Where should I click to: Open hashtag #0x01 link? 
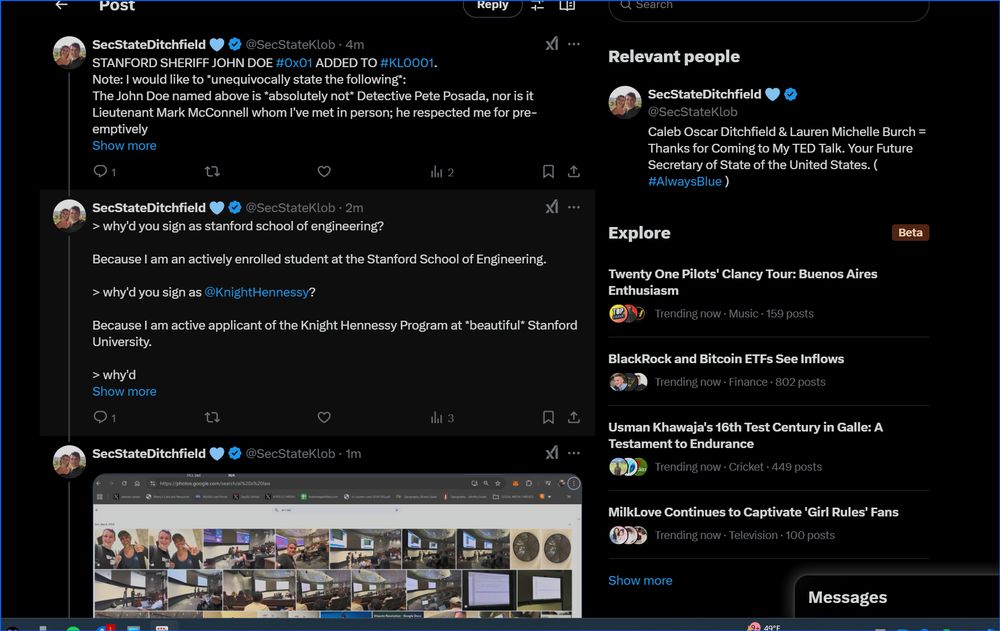point(294,63)
